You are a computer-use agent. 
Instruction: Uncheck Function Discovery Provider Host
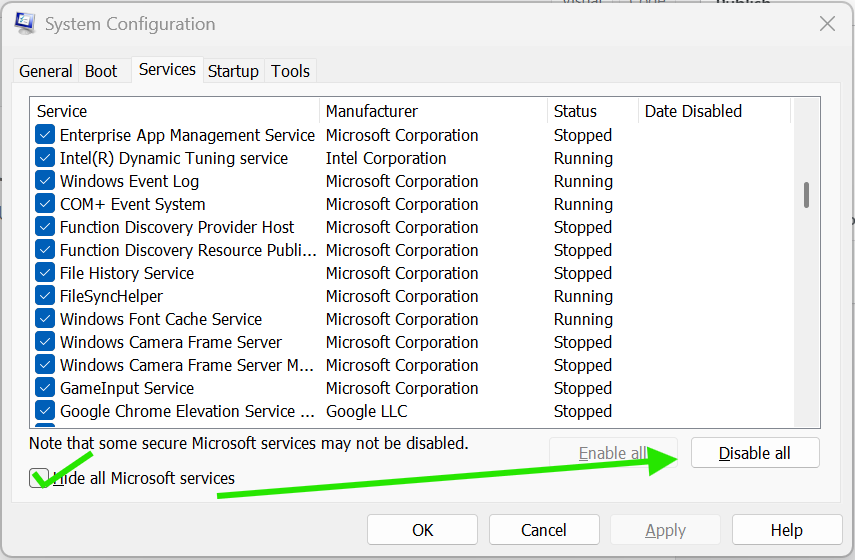[45, 226]
